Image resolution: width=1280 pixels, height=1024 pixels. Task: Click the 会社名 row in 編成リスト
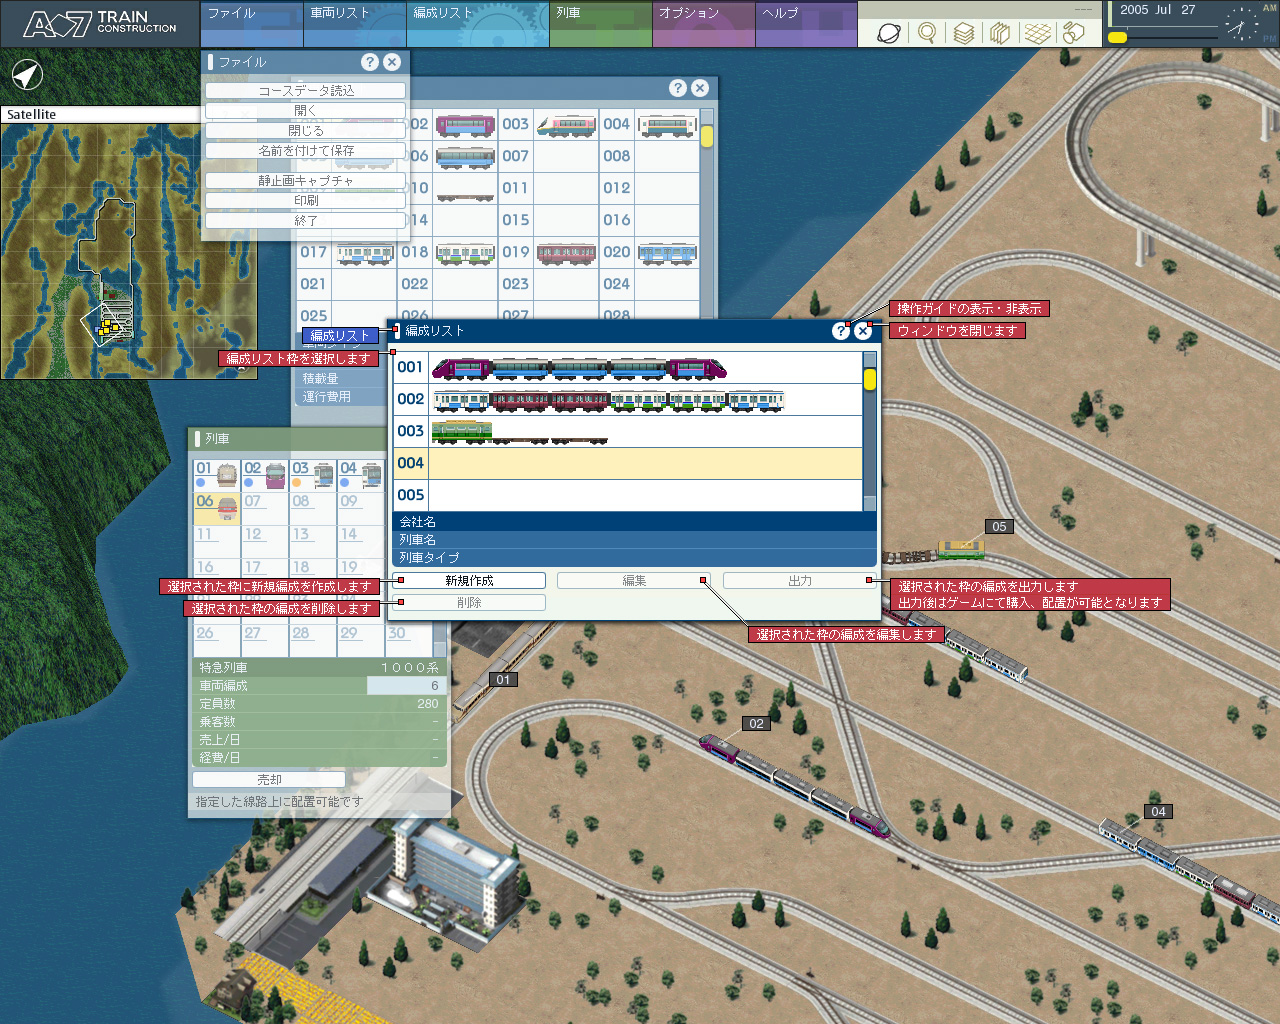[x=634, y=522]
